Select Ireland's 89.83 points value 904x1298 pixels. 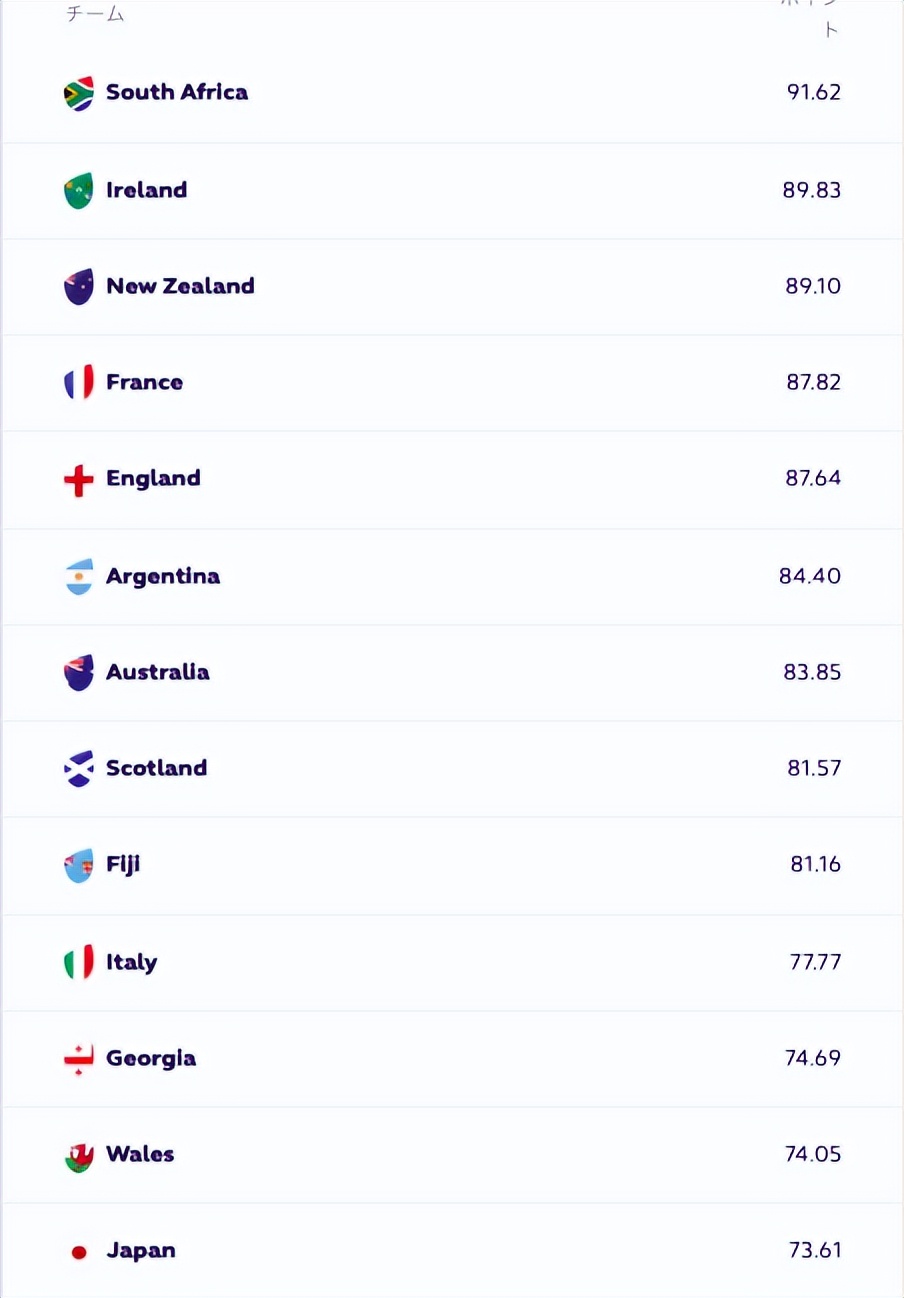click(x=812, y=190)
